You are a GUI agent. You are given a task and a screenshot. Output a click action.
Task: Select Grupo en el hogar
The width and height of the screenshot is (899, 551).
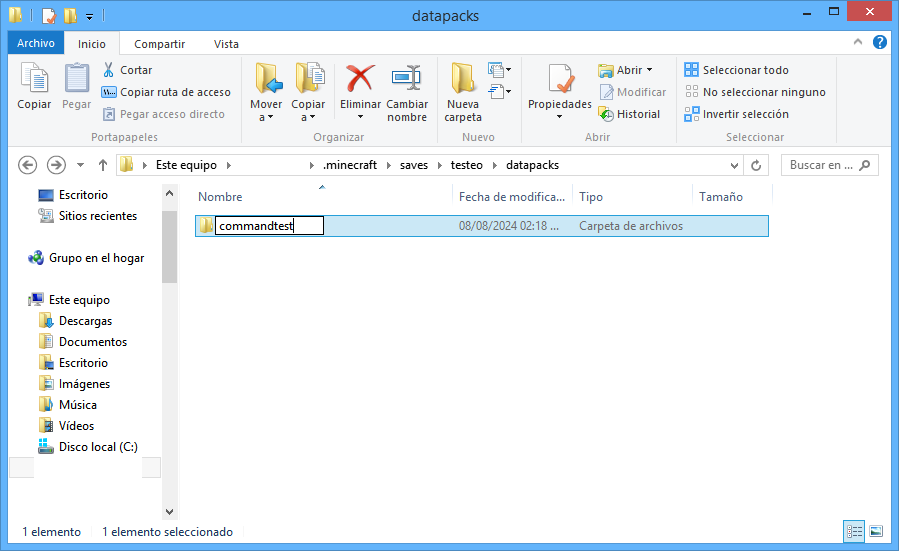tap(86, 258)
